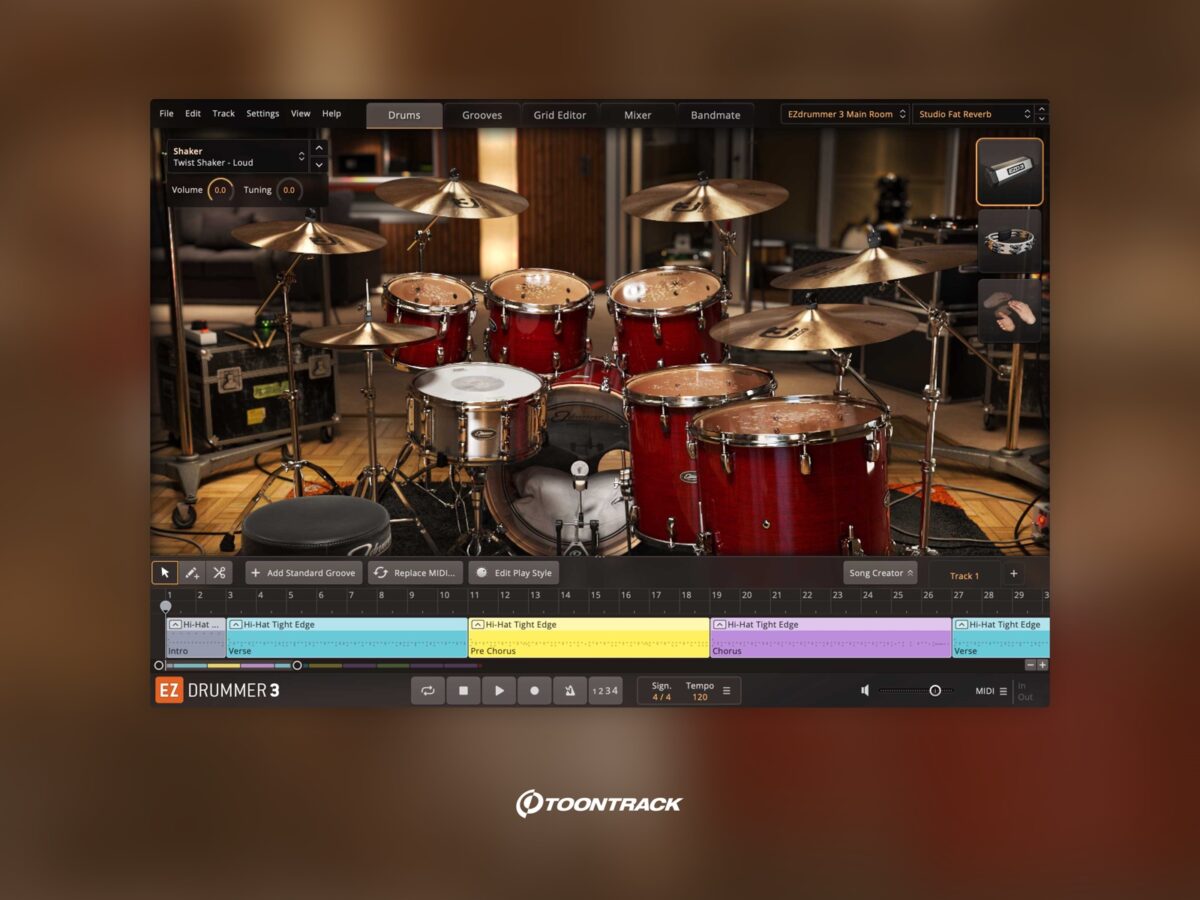Image resolution: width=1200 pixels, height=900 pixels.
Task: Step to next shaker articulation (down chevron)
Action: tap(319, 164)
